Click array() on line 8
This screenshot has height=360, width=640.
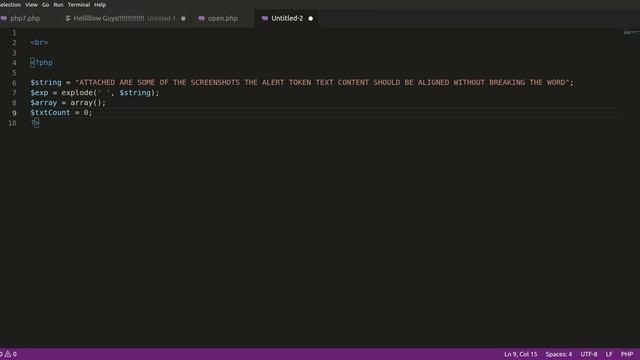tap(86, 103)
